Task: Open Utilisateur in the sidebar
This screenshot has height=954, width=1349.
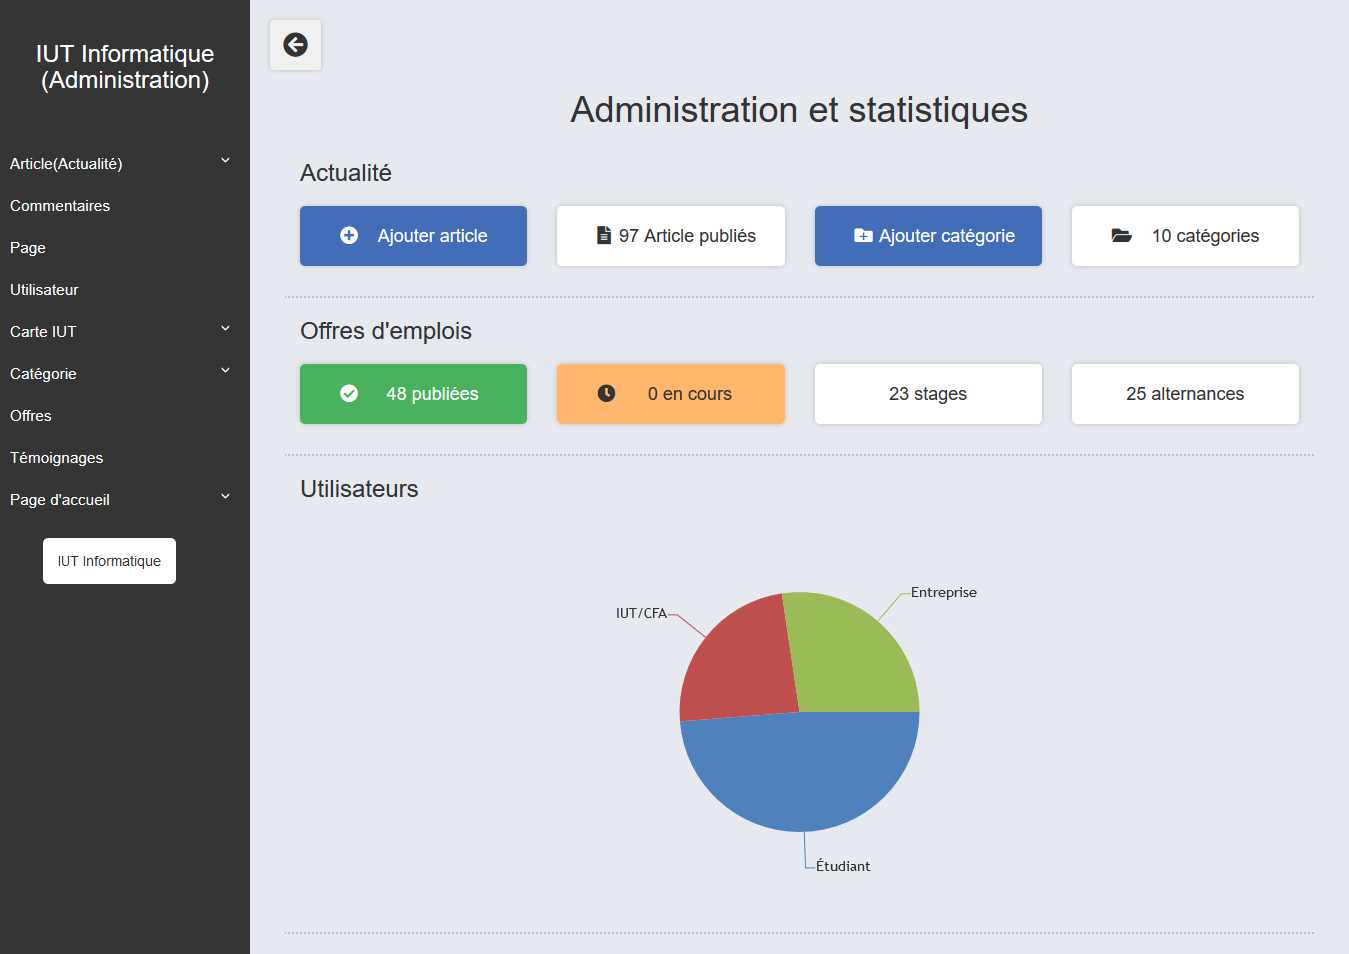Action: [44, 290]
